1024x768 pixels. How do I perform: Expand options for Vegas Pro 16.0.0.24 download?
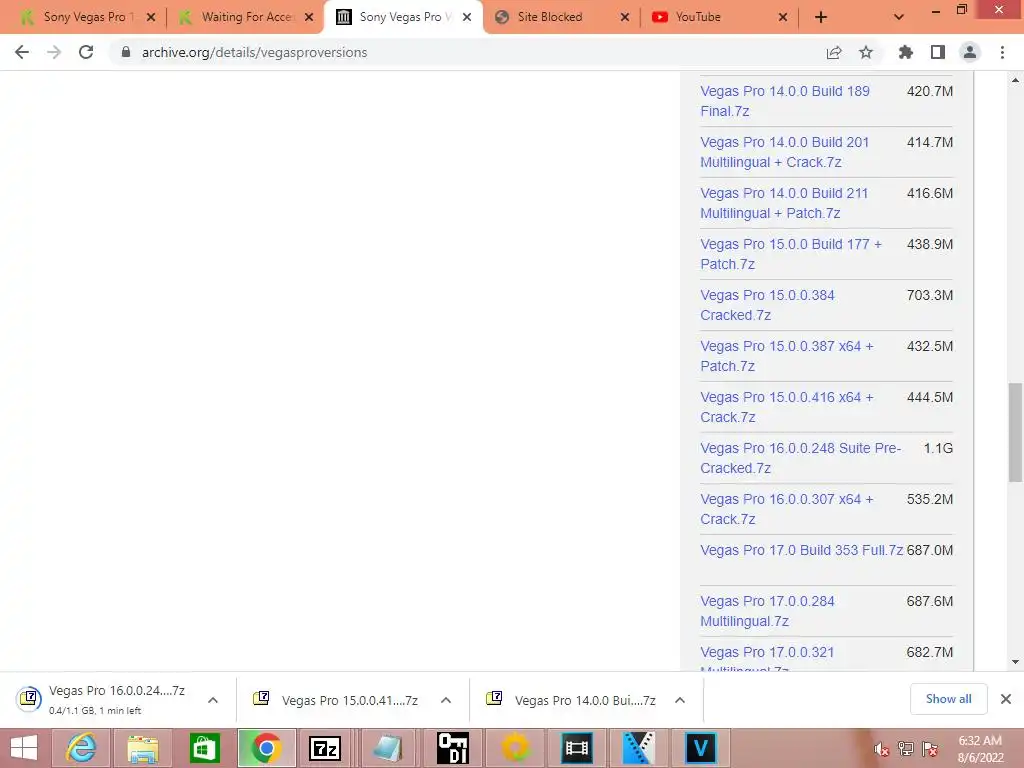tap(213, 700)
